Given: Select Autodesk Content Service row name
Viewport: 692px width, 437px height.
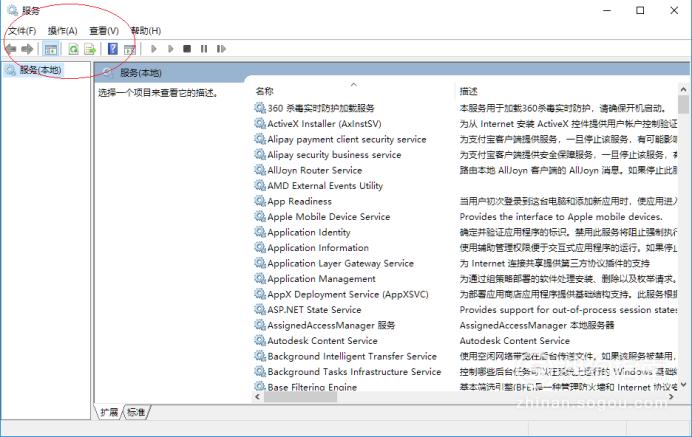Looking at the screenshot, I should tap(322, 341).
